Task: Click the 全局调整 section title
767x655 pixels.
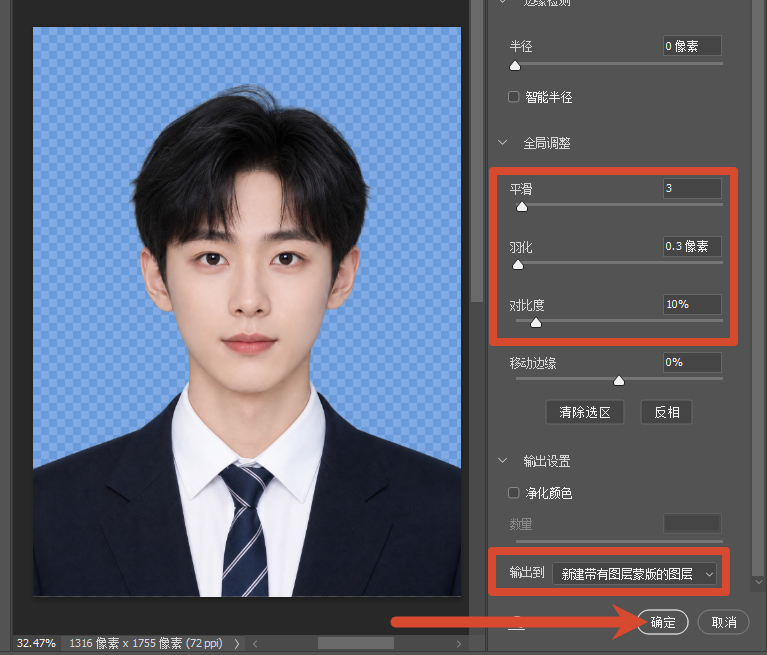Action: (x=547, y=143)
